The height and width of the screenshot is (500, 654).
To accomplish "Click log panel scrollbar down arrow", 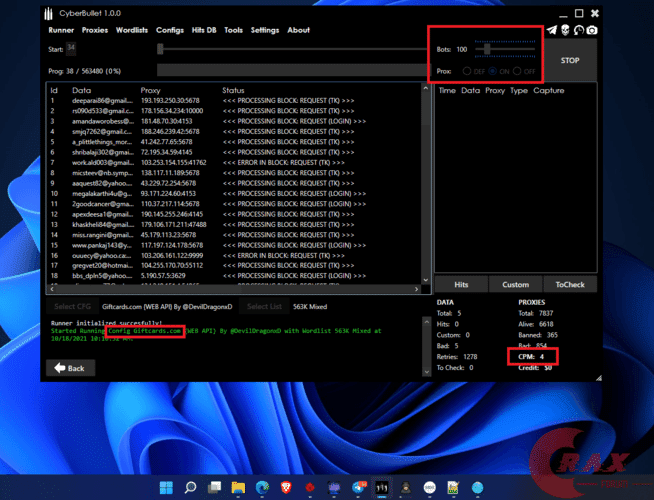I will [x=426, y=372].
